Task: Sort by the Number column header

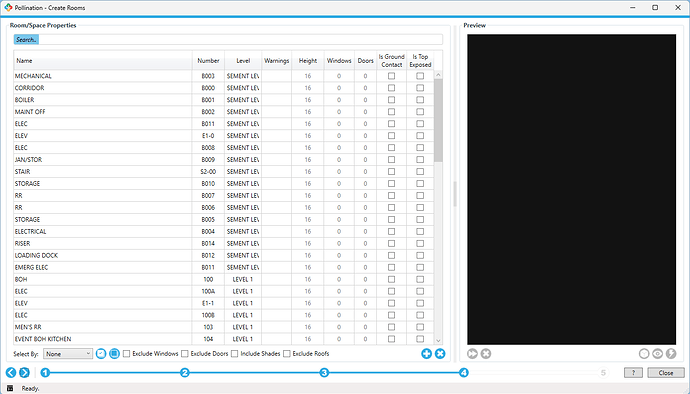Action: click(x=208, y=61)
